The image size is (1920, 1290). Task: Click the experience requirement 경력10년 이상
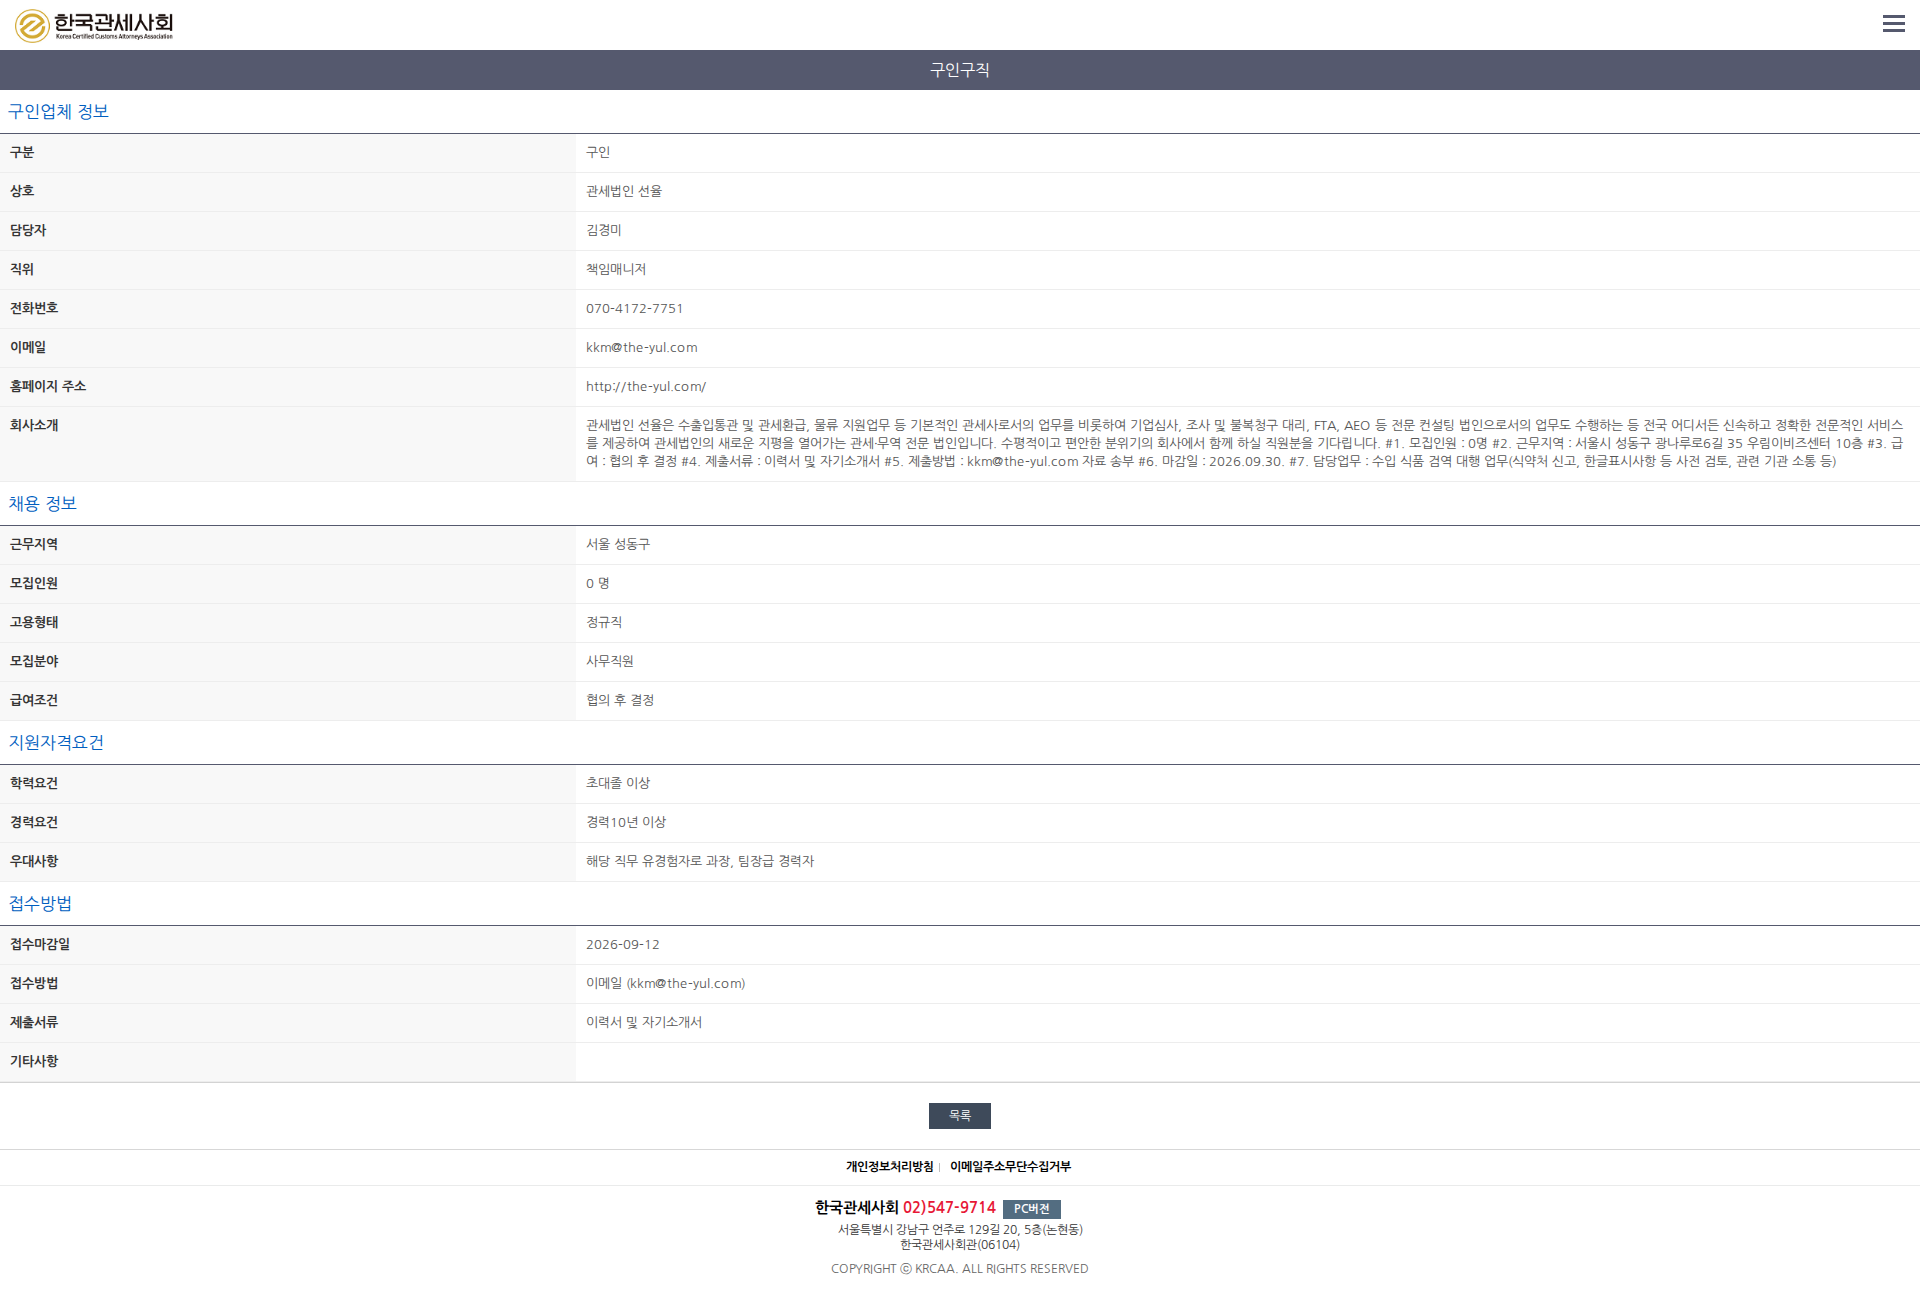(626, 823)
